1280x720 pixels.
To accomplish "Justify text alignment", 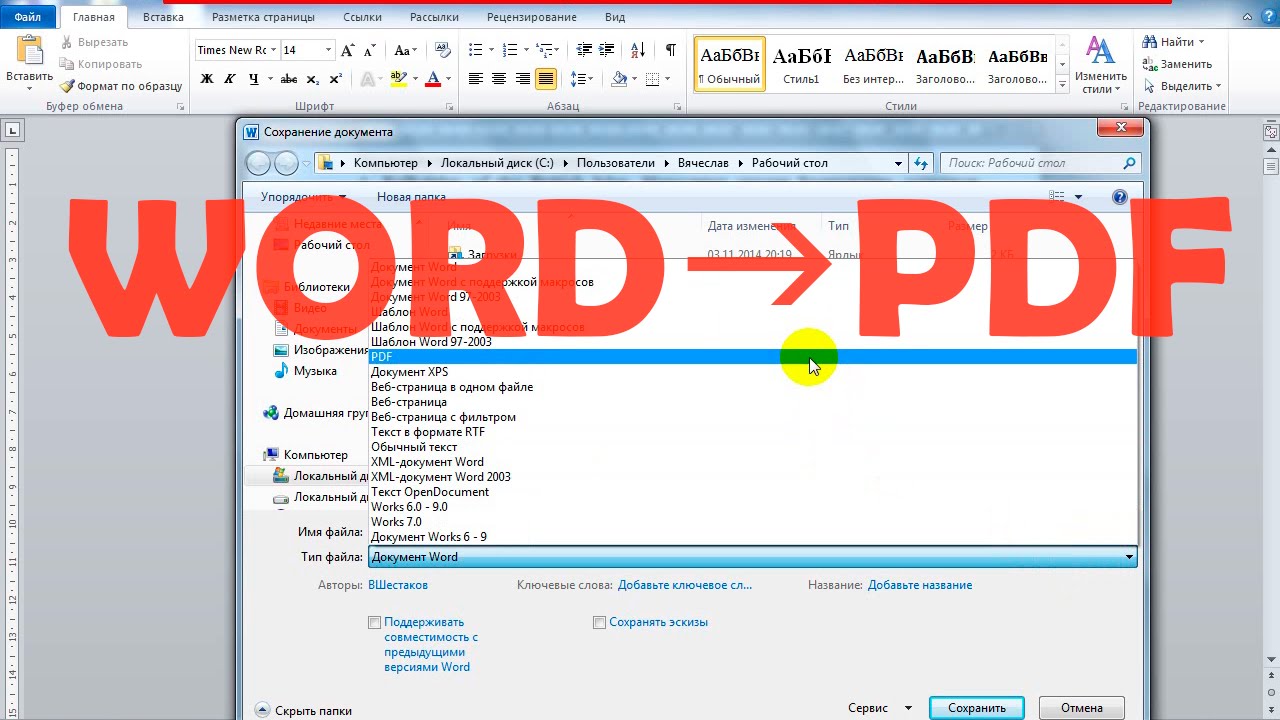I will point(546,79).
